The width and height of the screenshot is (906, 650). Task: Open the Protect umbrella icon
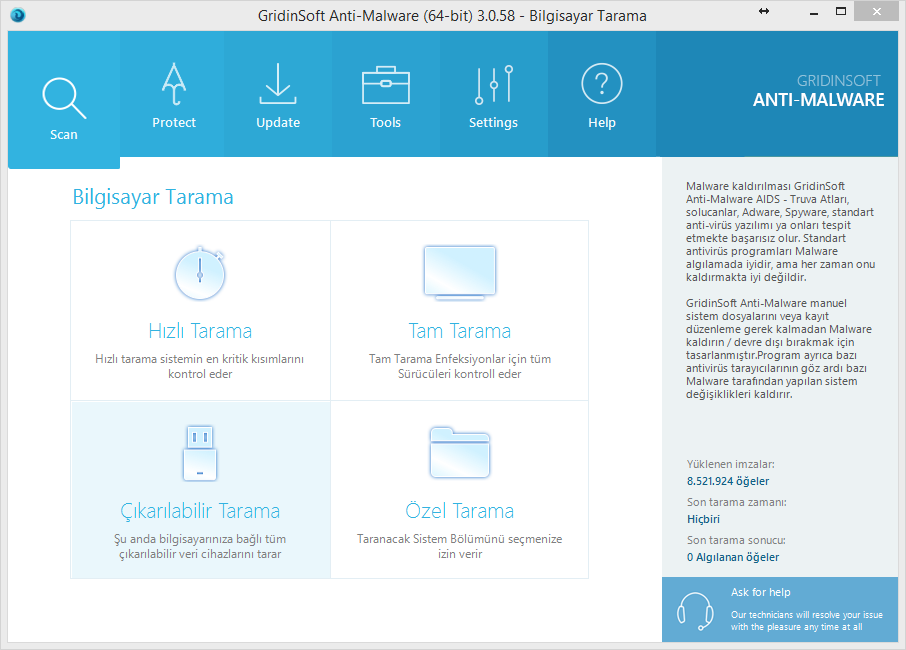click(174, 84)
